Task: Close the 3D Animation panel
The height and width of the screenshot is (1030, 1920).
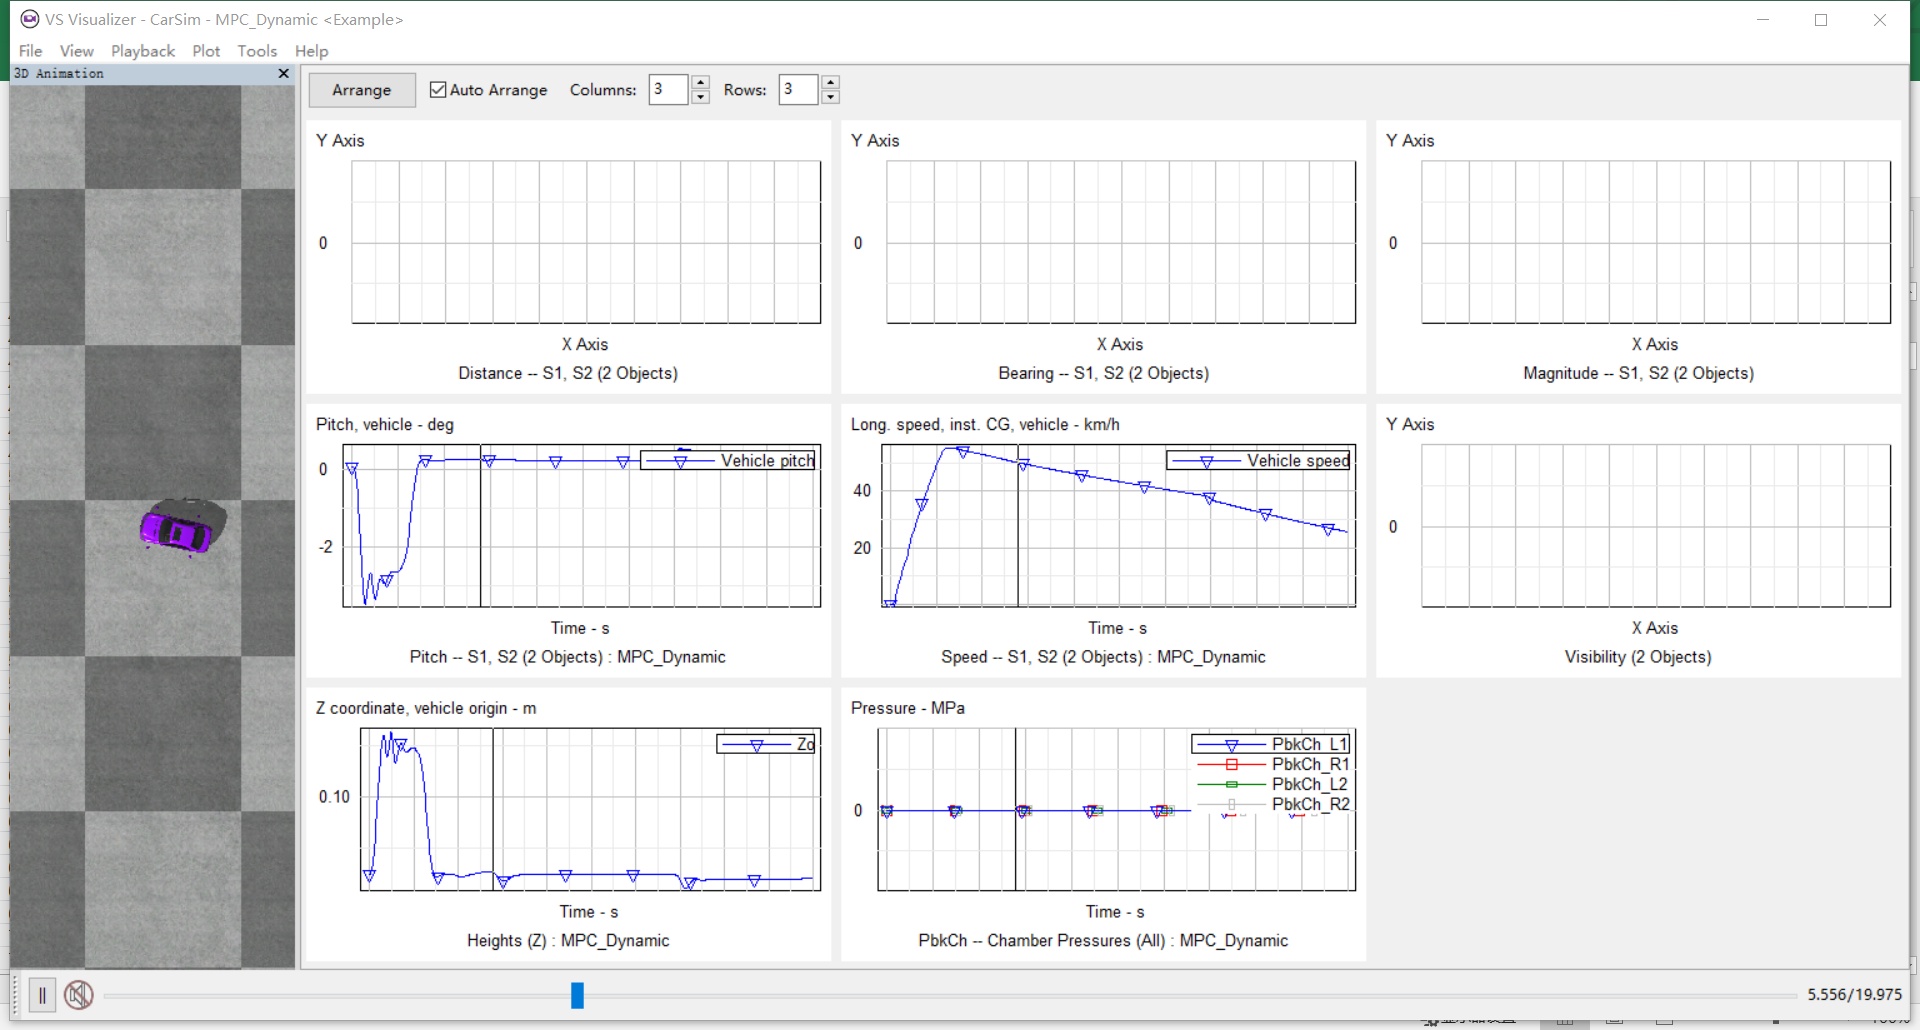Action: tap(283, 73)
